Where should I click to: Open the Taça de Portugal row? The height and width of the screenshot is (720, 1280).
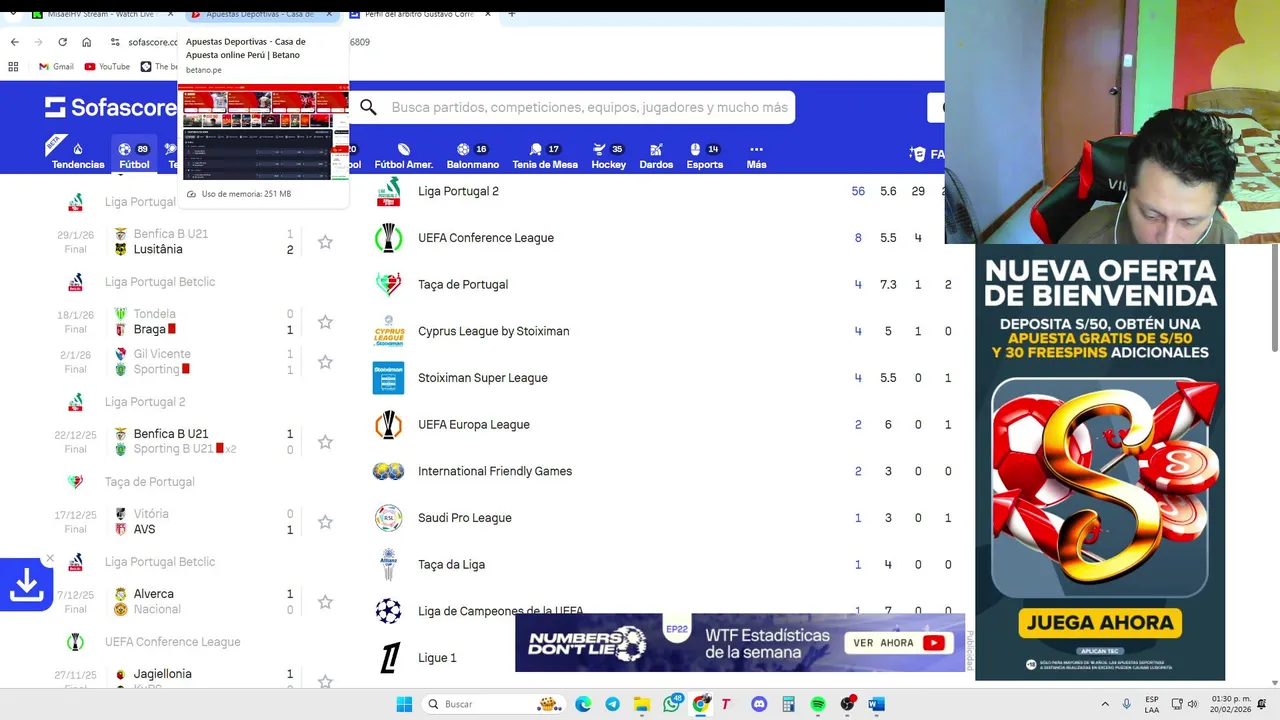click(660, 285)
